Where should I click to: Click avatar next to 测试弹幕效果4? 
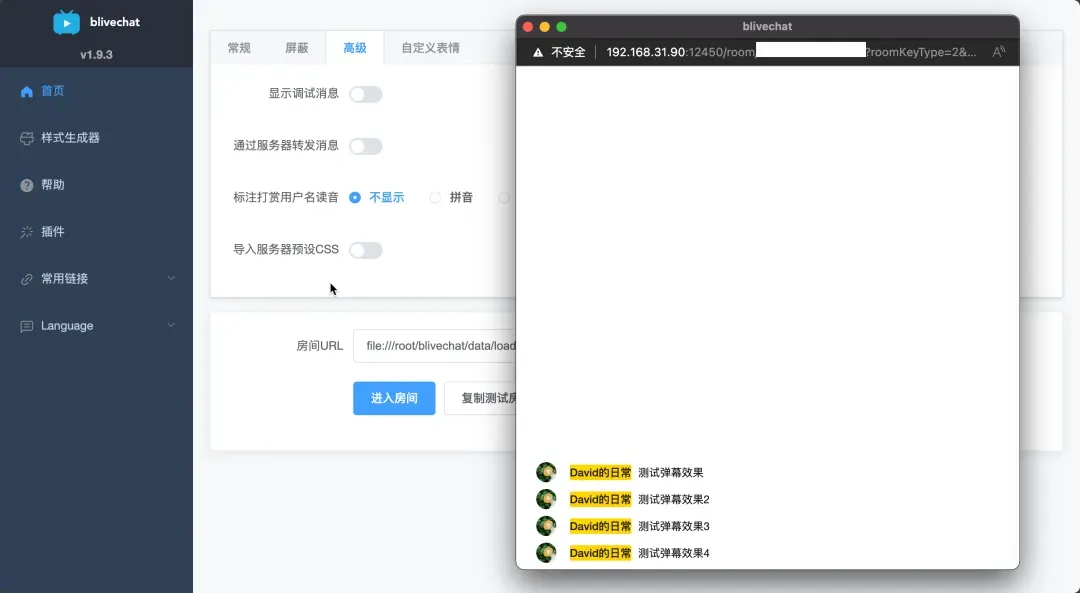click(x=546, y=552)
